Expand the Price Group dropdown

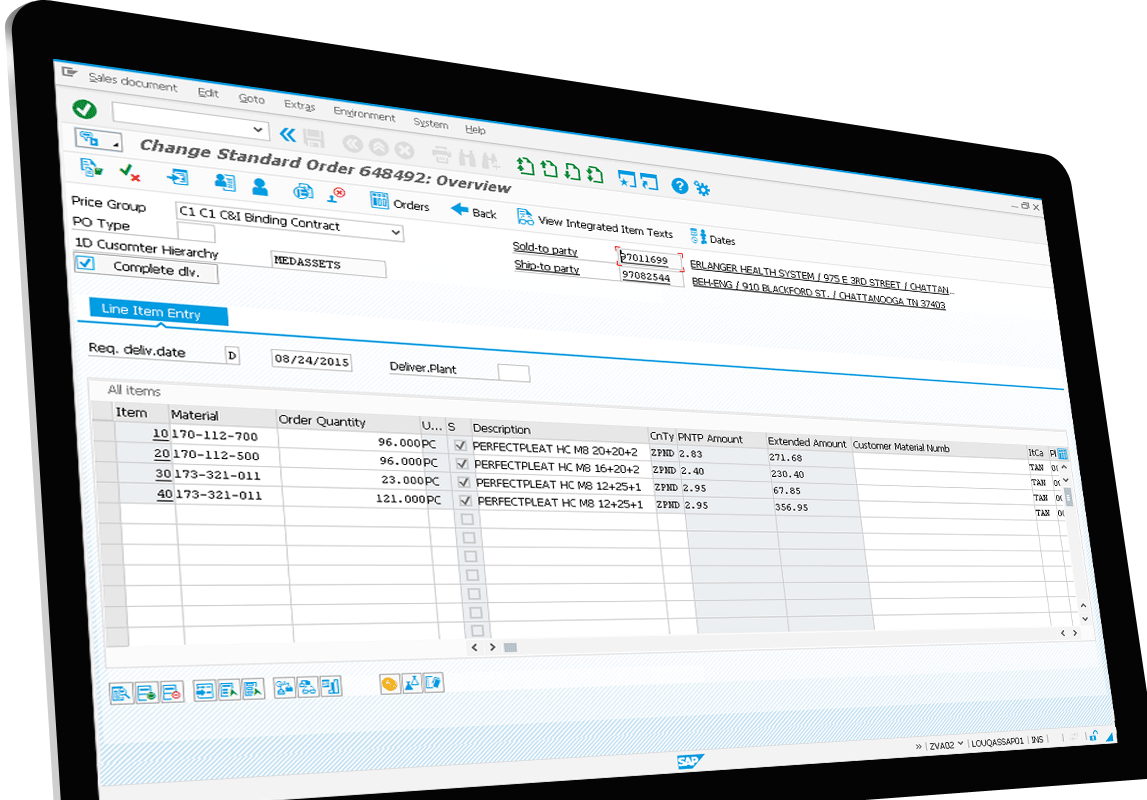tap(396, 233)
